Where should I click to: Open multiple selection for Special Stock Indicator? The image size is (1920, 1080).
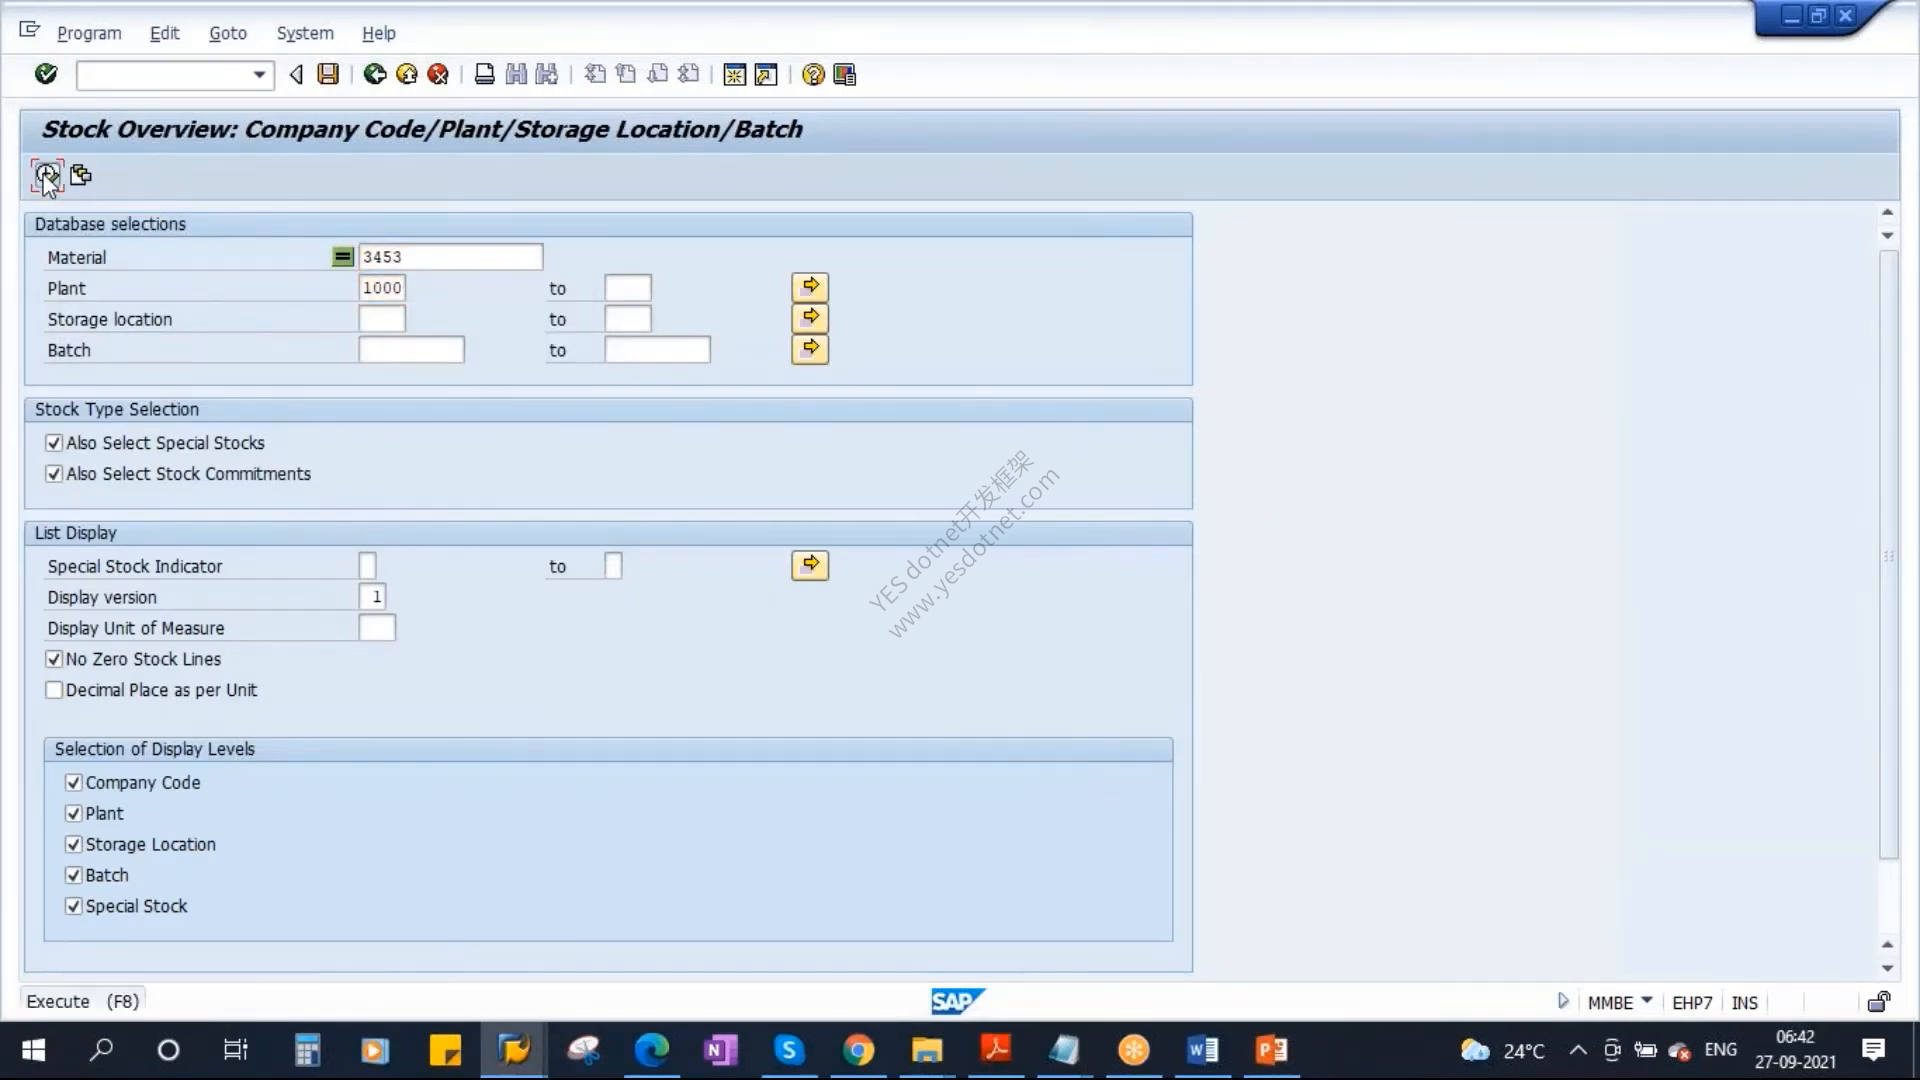pos(810,565)
